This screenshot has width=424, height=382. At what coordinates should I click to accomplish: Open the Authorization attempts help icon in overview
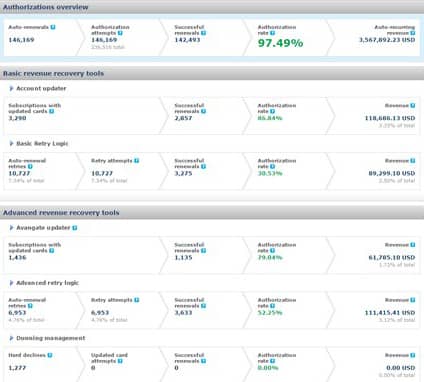click(120, 33)
